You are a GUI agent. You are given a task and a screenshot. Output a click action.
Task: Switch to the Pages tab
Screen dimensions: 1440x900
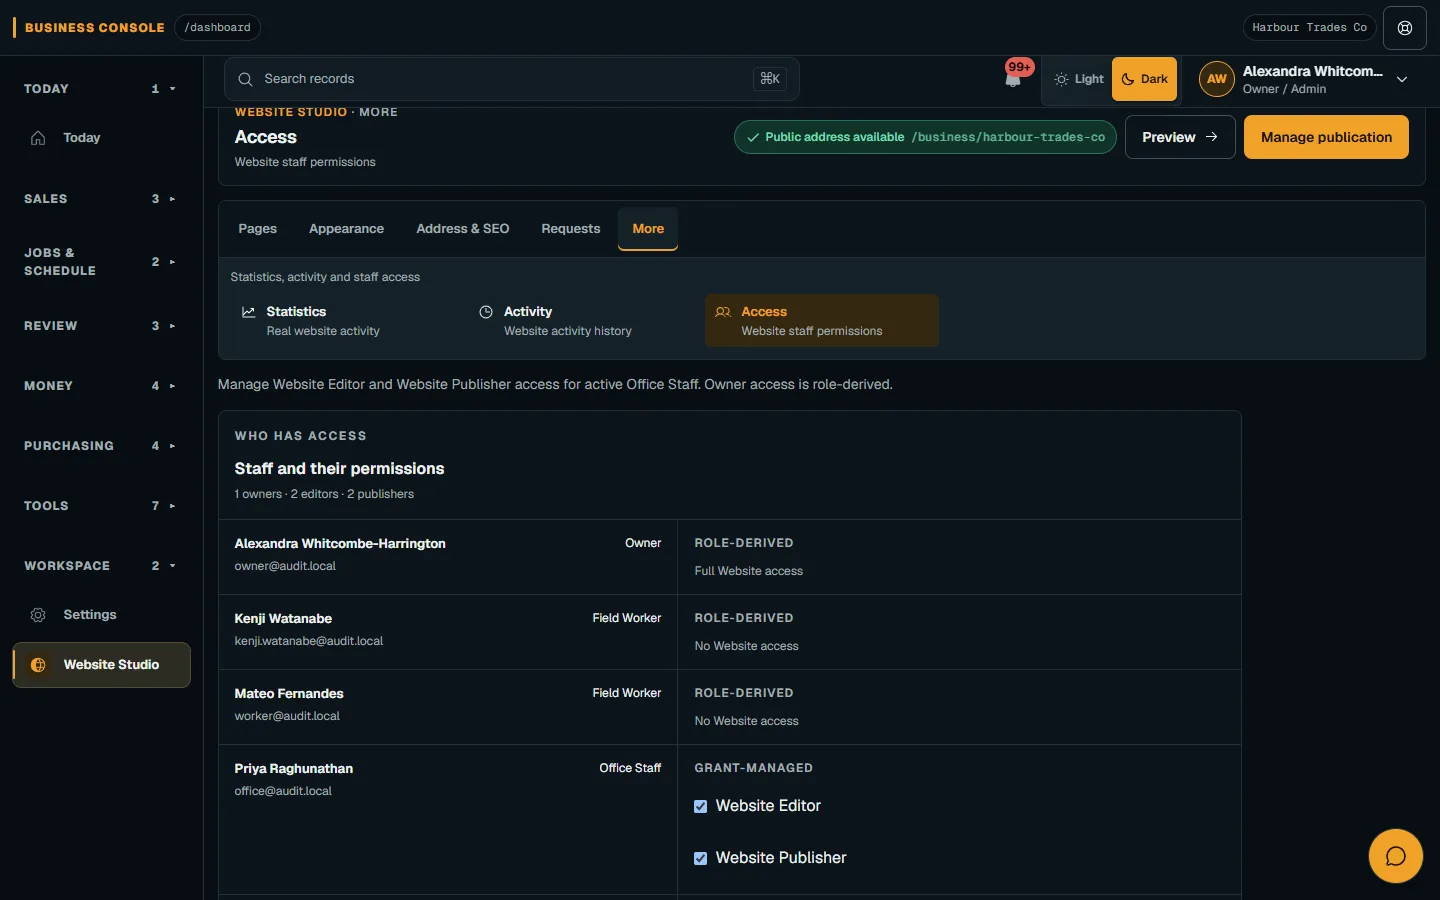pyautogui.click(x=257, y=229)
